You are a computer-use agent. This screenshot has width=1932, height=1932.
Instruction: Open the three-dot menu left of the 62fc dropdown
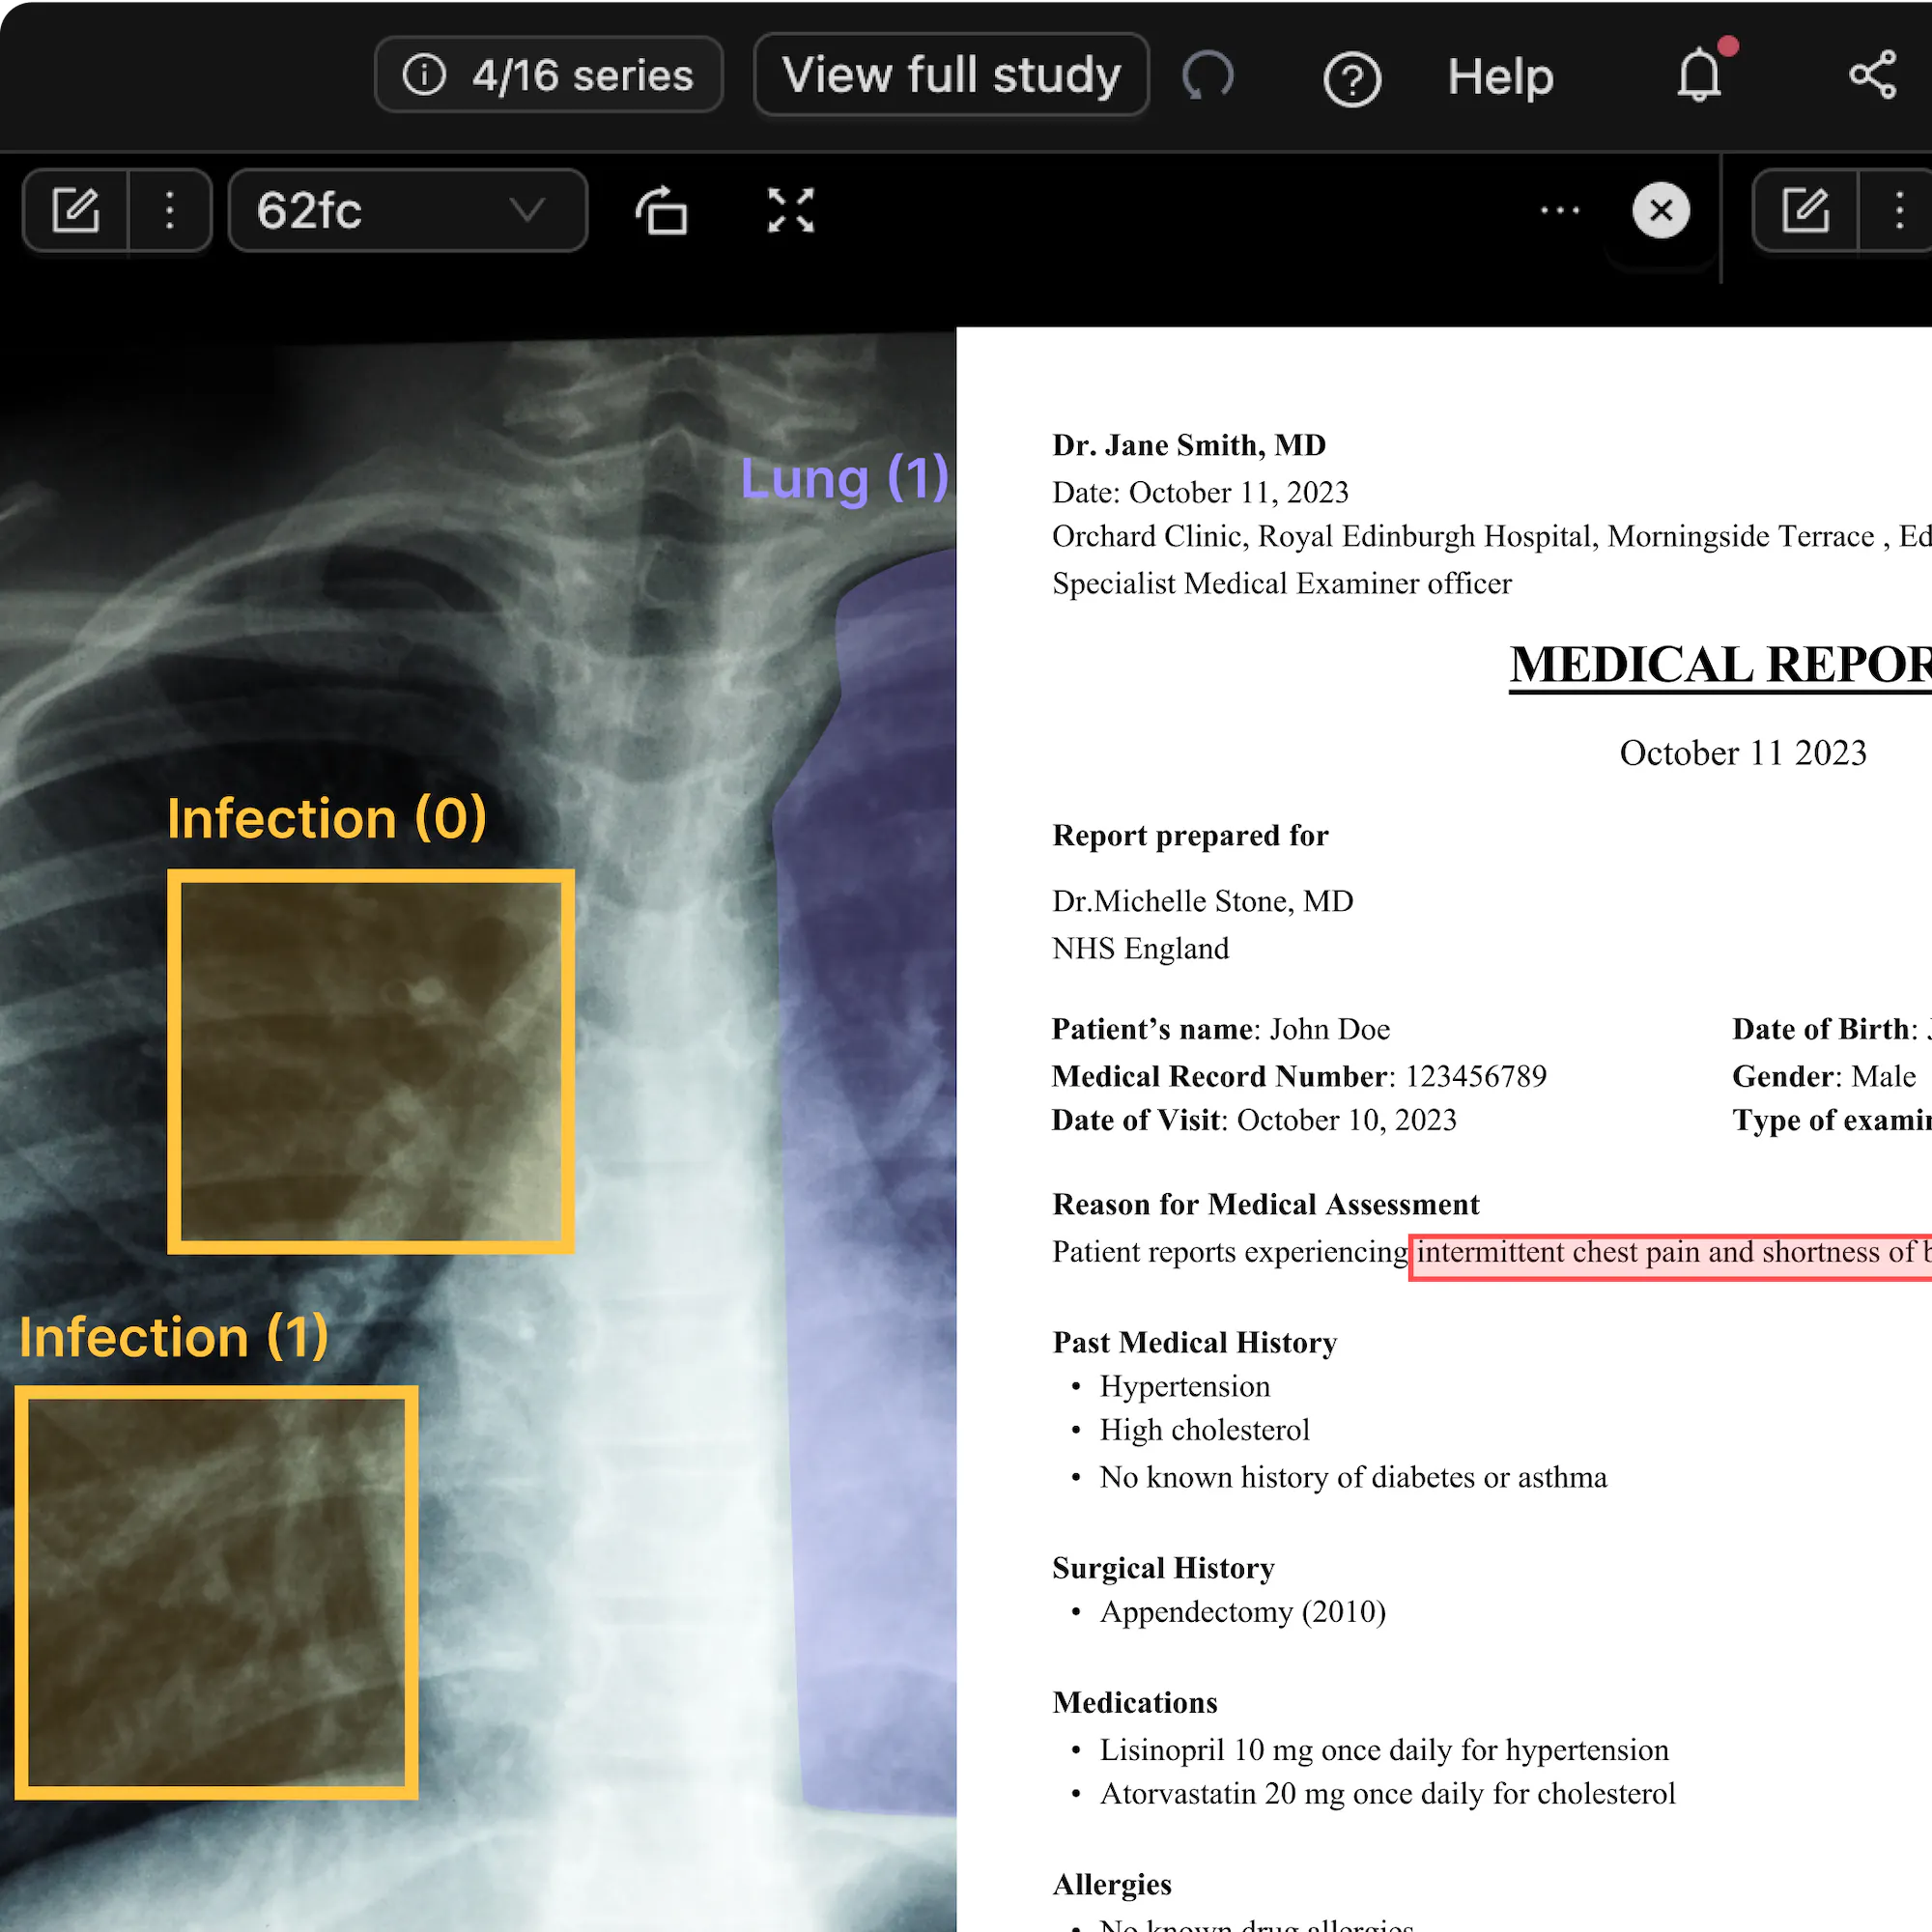[170, 210]
